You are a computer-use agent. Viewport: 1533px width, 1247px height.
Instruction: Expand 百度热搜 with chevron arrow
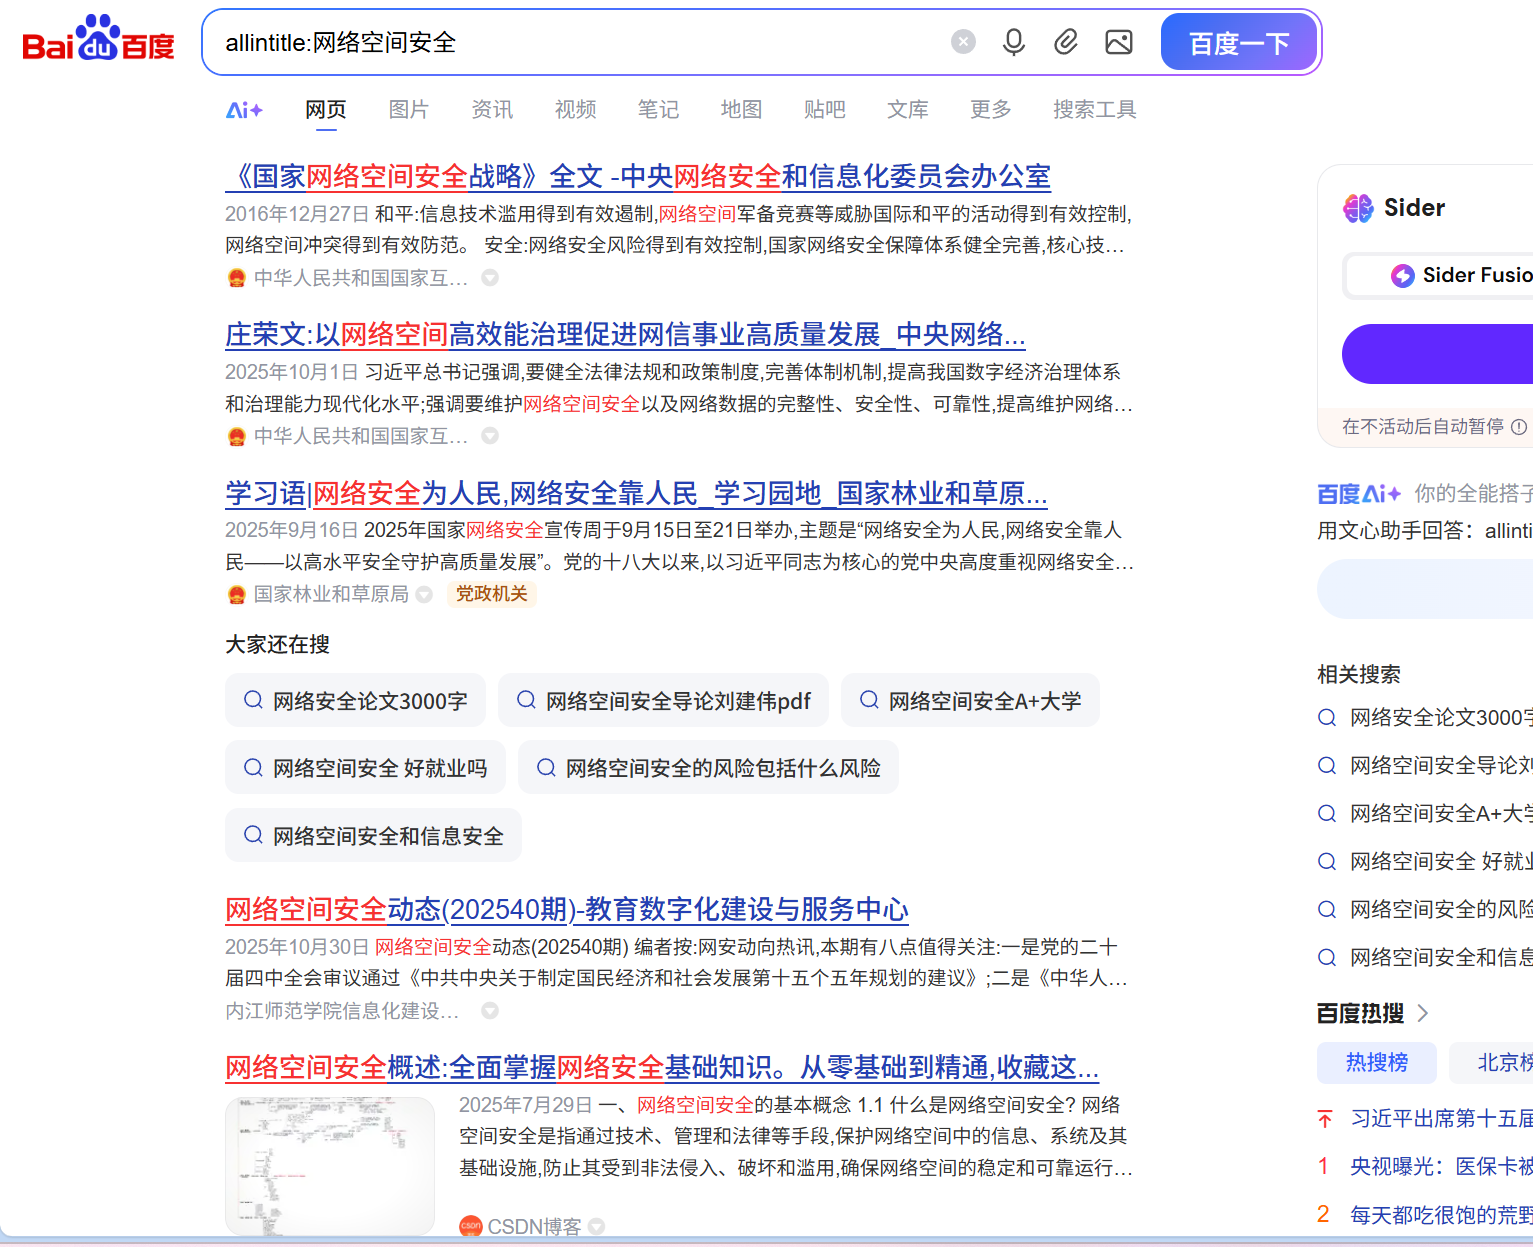(x=1423, y=1014)
